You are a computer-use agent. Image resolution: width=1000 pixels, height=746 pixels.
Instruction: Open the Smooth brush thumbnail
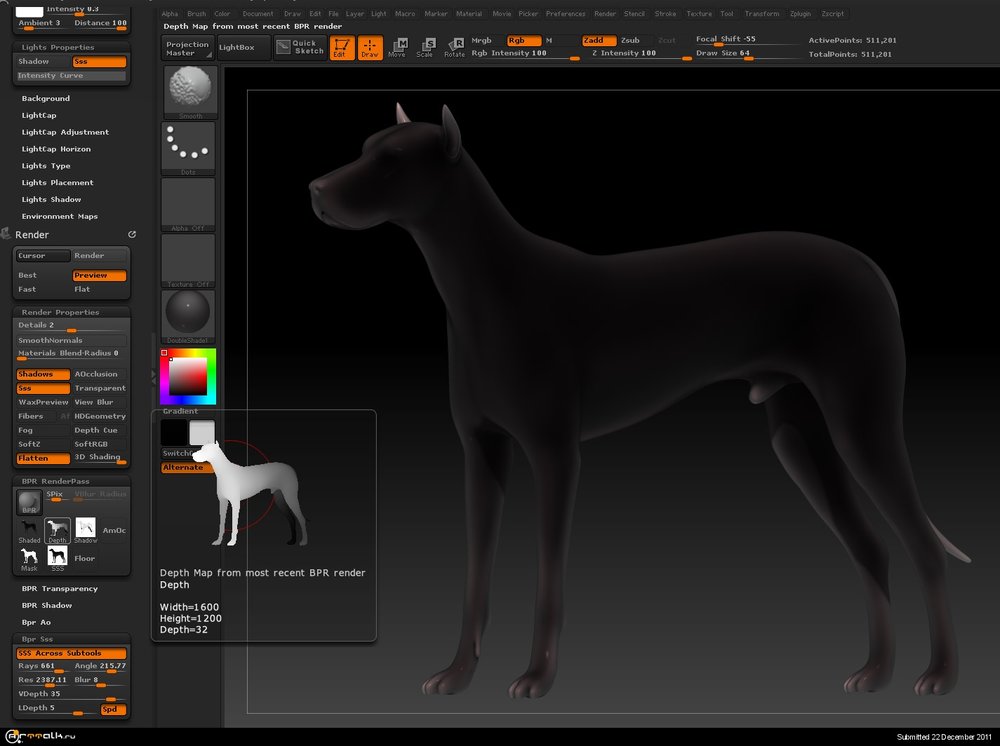[188, 91]
